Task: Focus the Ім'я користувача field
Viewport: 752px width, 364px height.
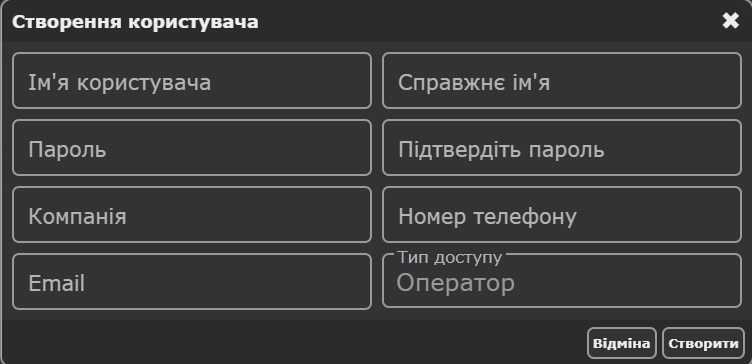Action: pos(192,81)
